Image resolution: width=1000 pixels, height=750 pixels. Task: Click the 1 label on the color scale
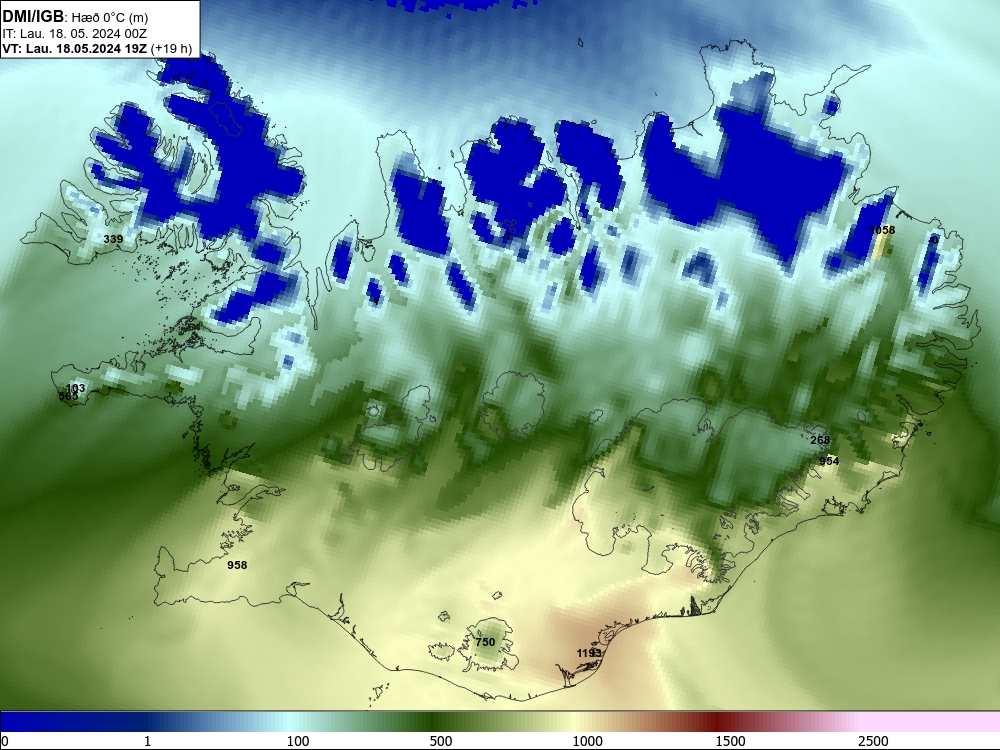tap(147, 741)
